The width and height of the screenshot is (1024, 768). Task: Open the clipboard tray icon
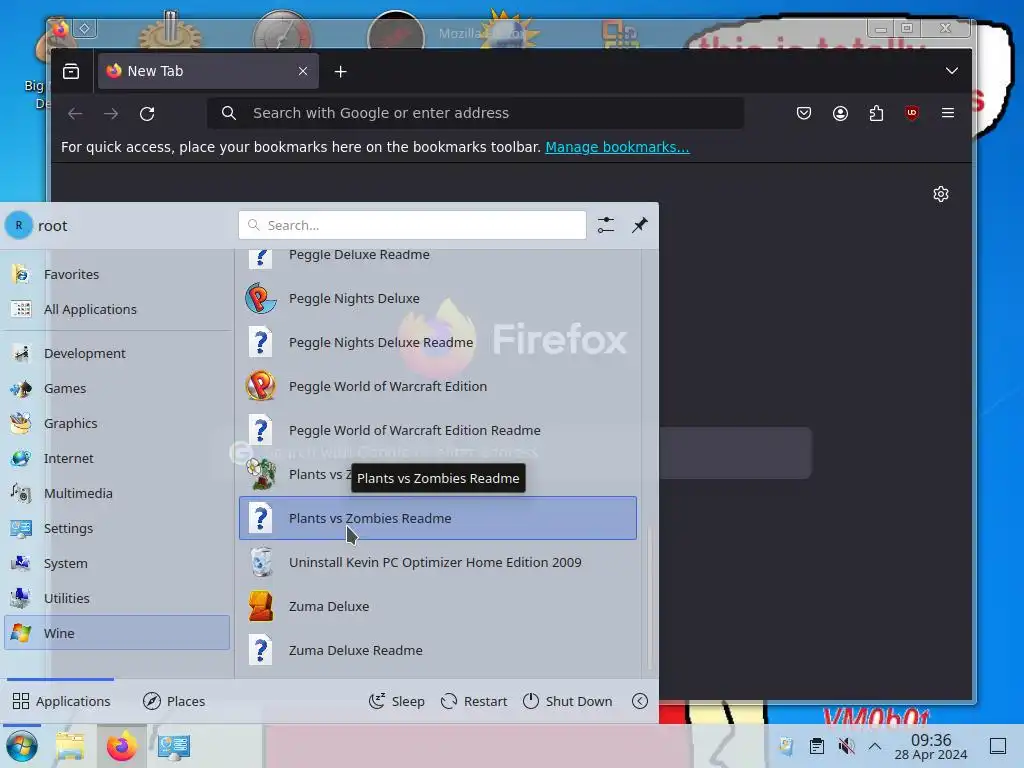coord(816,746)
